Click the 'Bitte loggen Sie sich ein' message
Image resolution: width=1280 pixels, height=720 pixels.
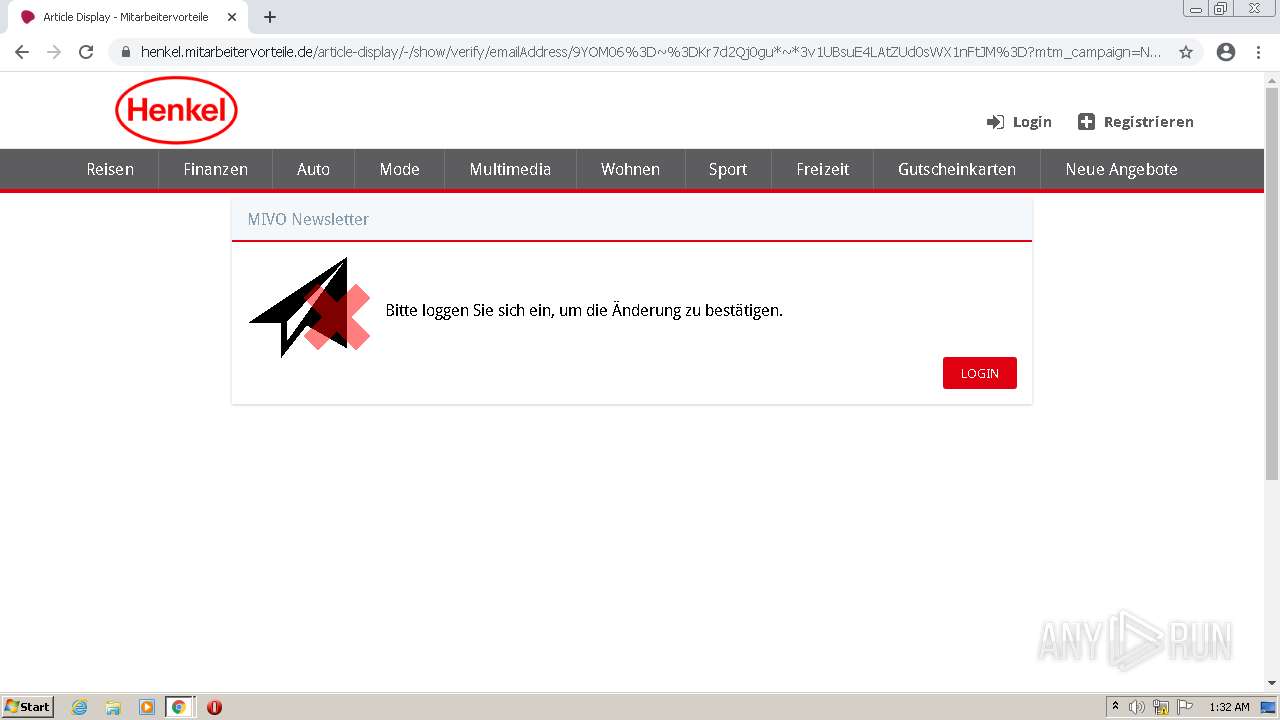(584, 310)
